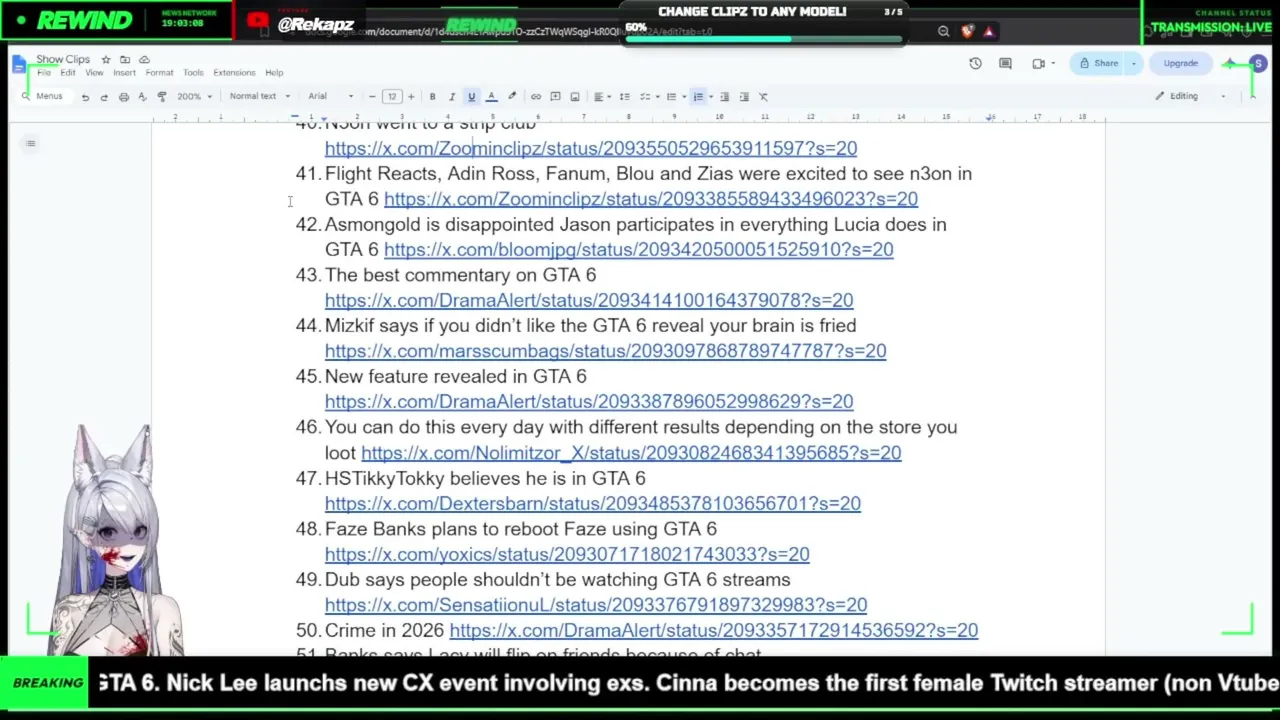Click the Upgrade button
This screenshot has height=720, width=1280.
click(1180, 64)
